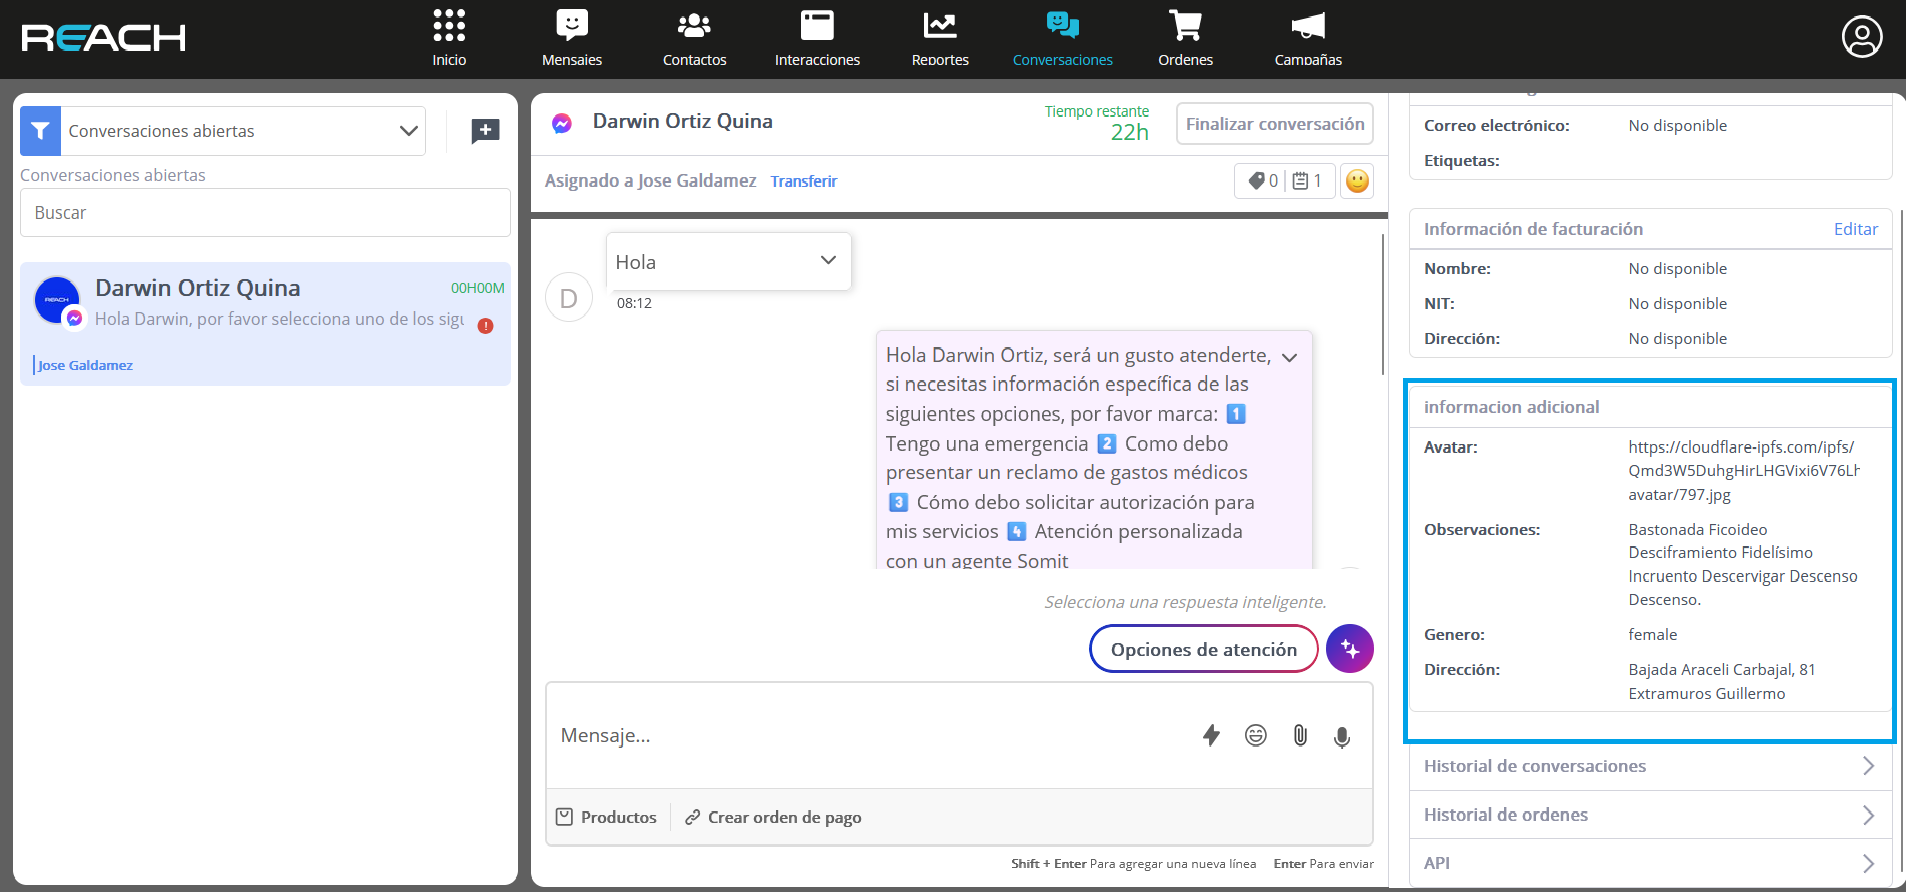The image size is (1906, 892).
Task: Go to Mensajes section
Action: click(572, 38)
